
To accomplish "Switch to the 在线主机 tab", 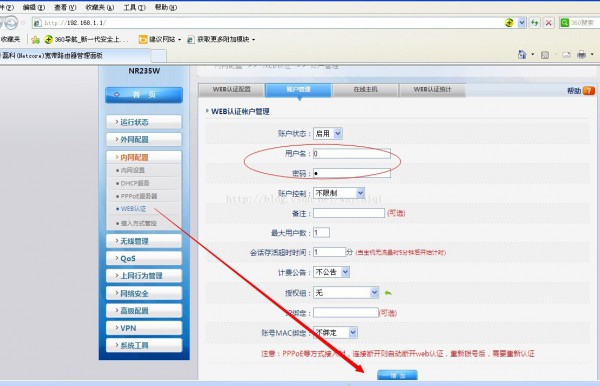I will pyautogui.click(x=365, y=90).
